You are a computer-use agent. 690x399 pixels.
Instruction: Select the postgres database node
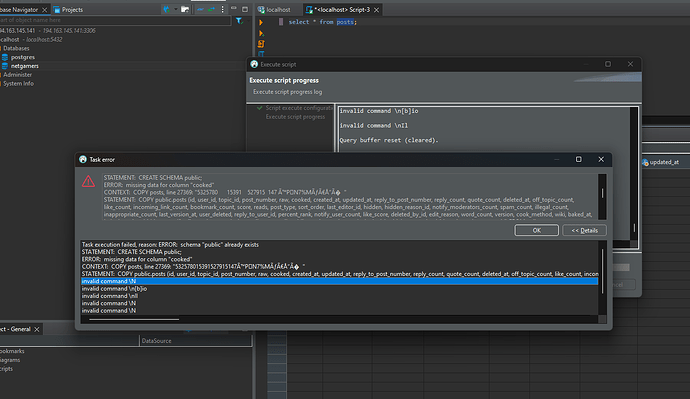click(x=18, y=57)
